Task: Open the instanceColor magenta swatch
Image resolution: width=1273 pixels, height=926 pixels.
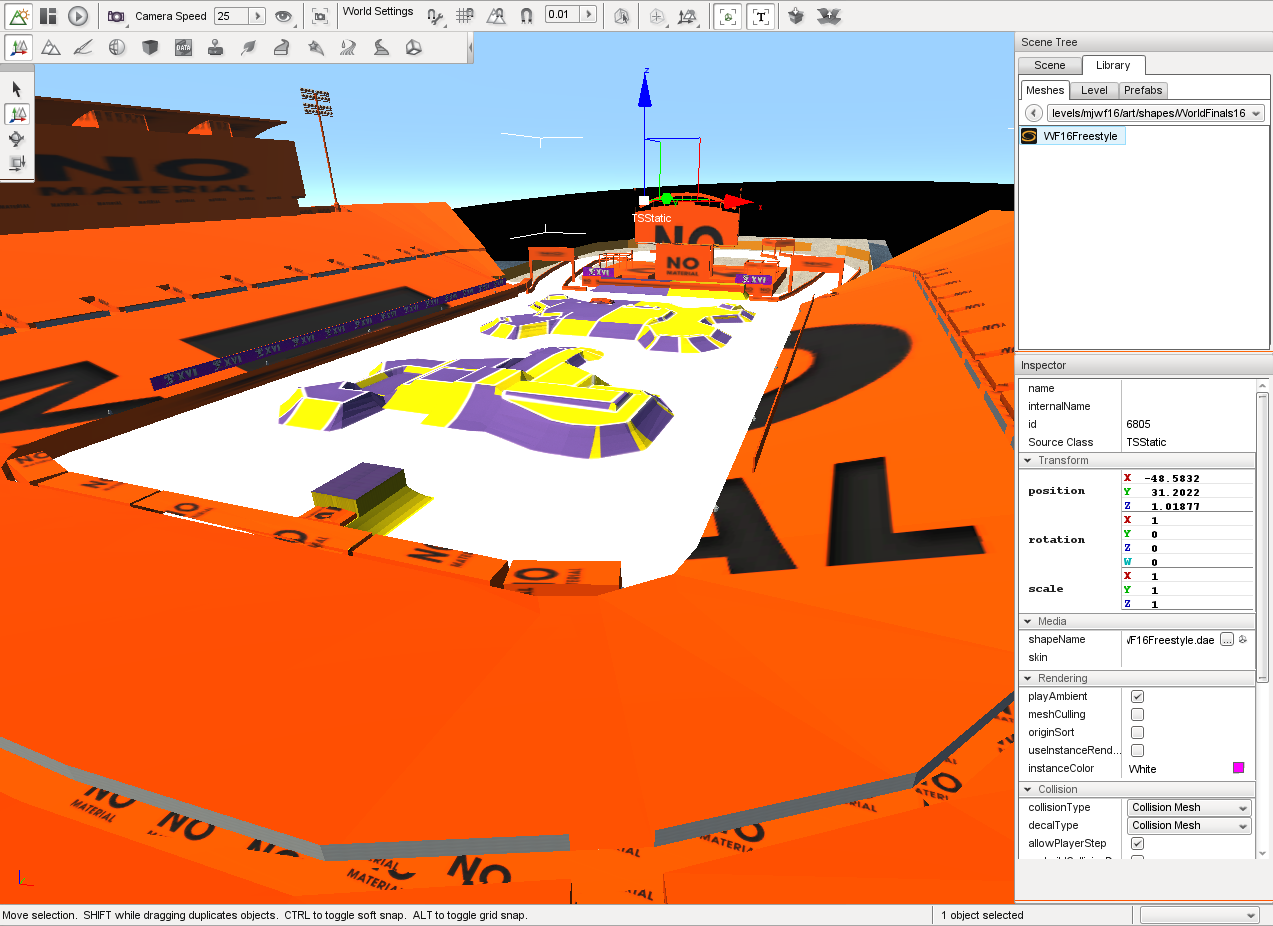Action: click(1239, 768)
